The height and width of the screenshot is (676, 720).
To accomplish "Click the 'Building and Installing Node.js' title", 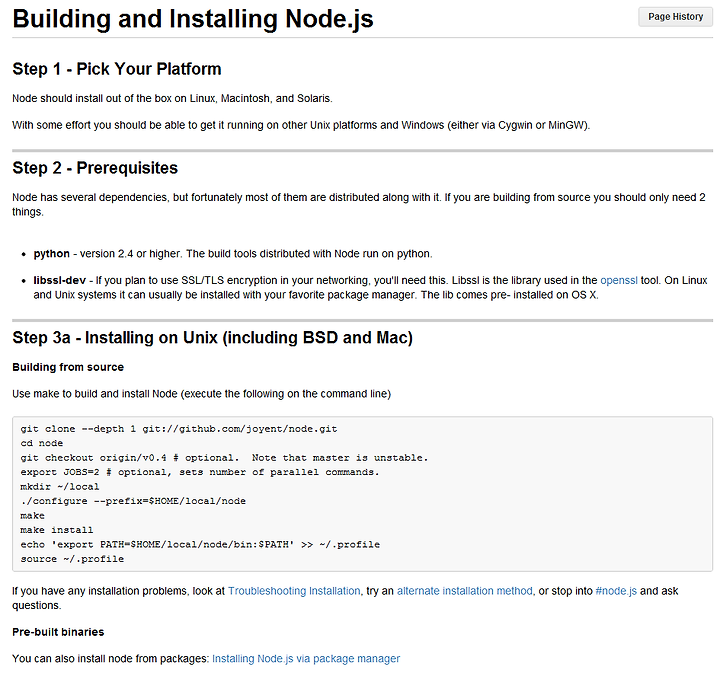I will click(193, 19).
